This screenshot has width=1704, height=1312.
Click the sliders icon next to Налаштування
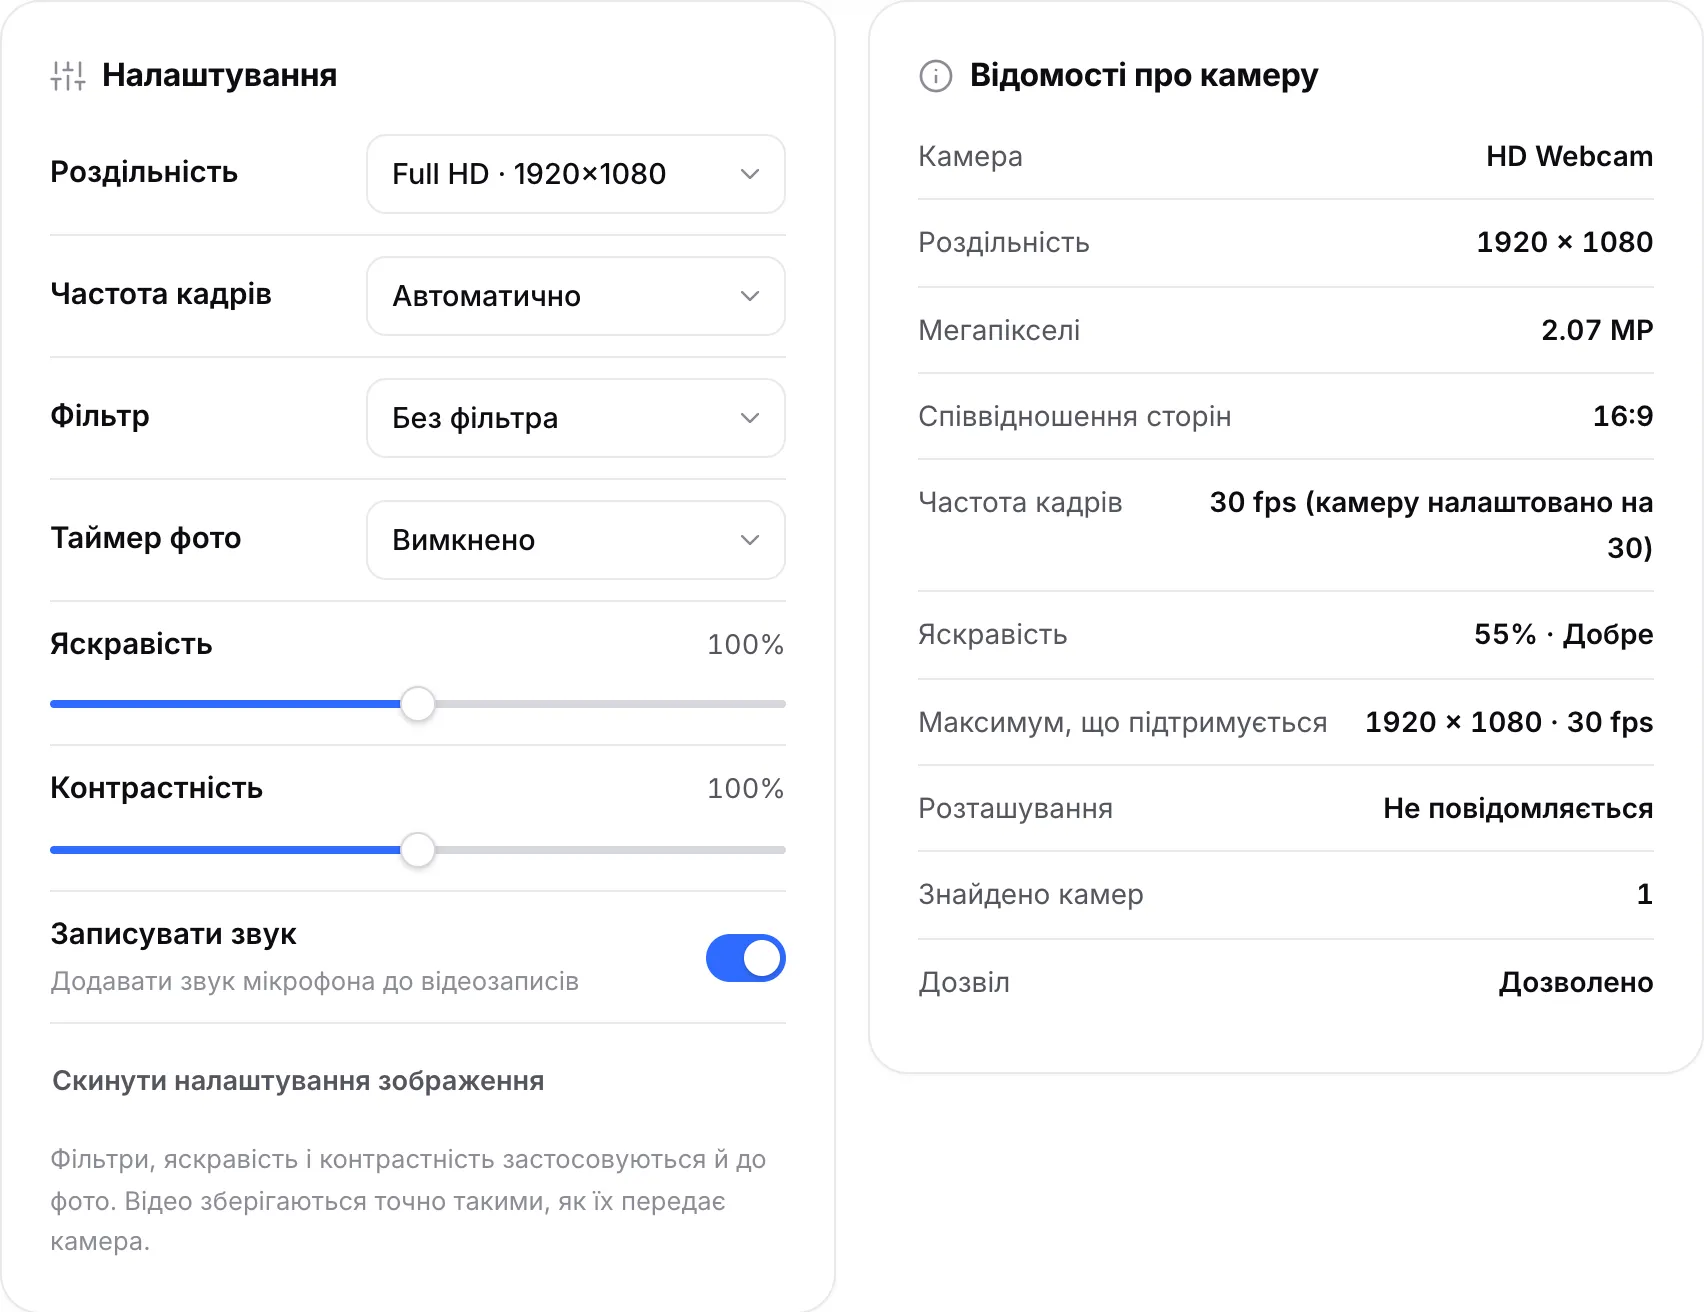68,76
